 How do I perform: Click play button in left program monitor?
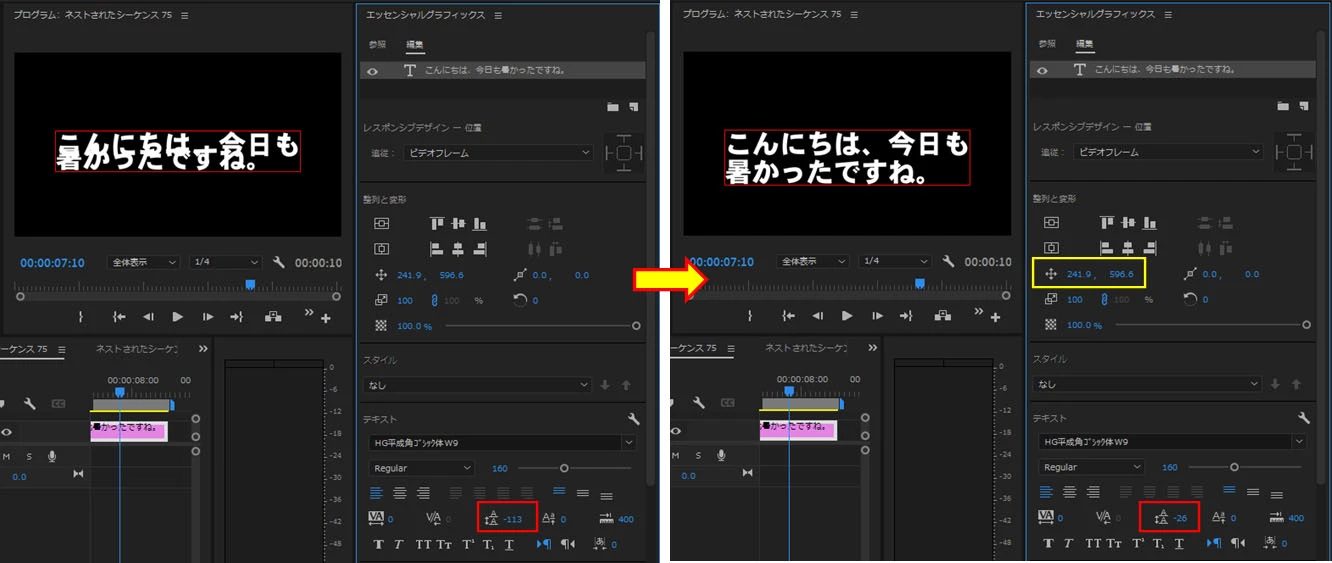177,317
